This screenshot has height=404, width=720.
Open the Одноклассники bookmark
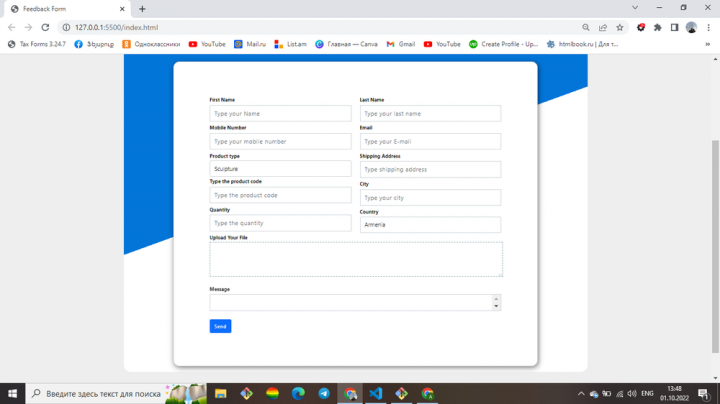(151, 44)
